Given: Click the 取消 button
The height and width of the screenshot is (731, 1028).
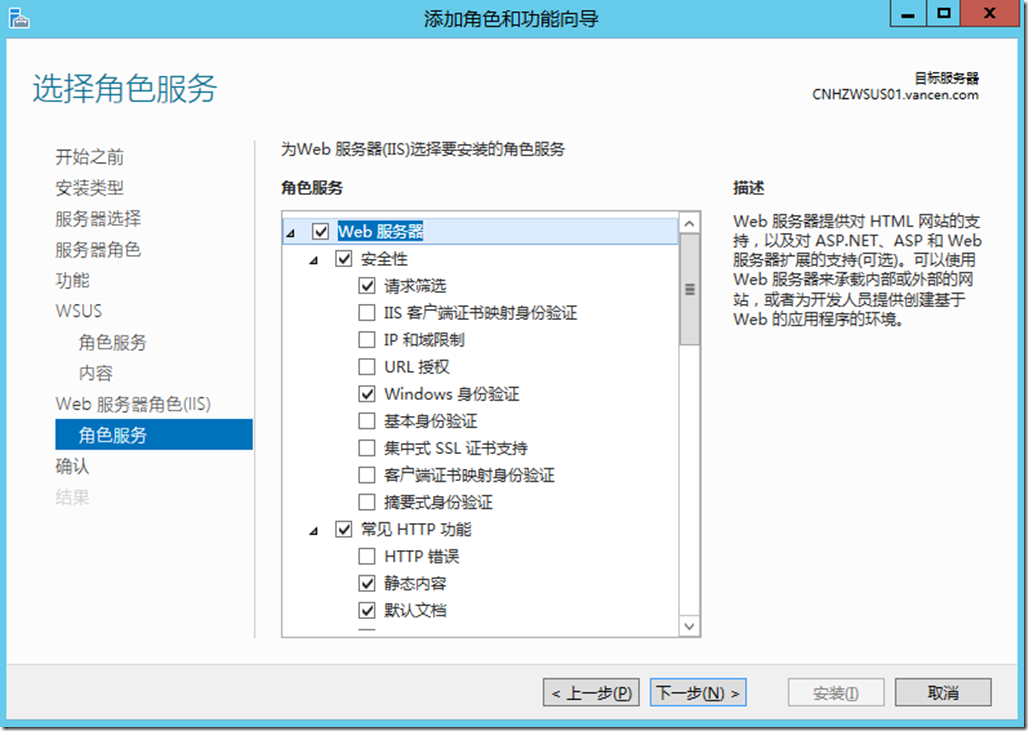Looking at the screenshot, I should (943, 692).
